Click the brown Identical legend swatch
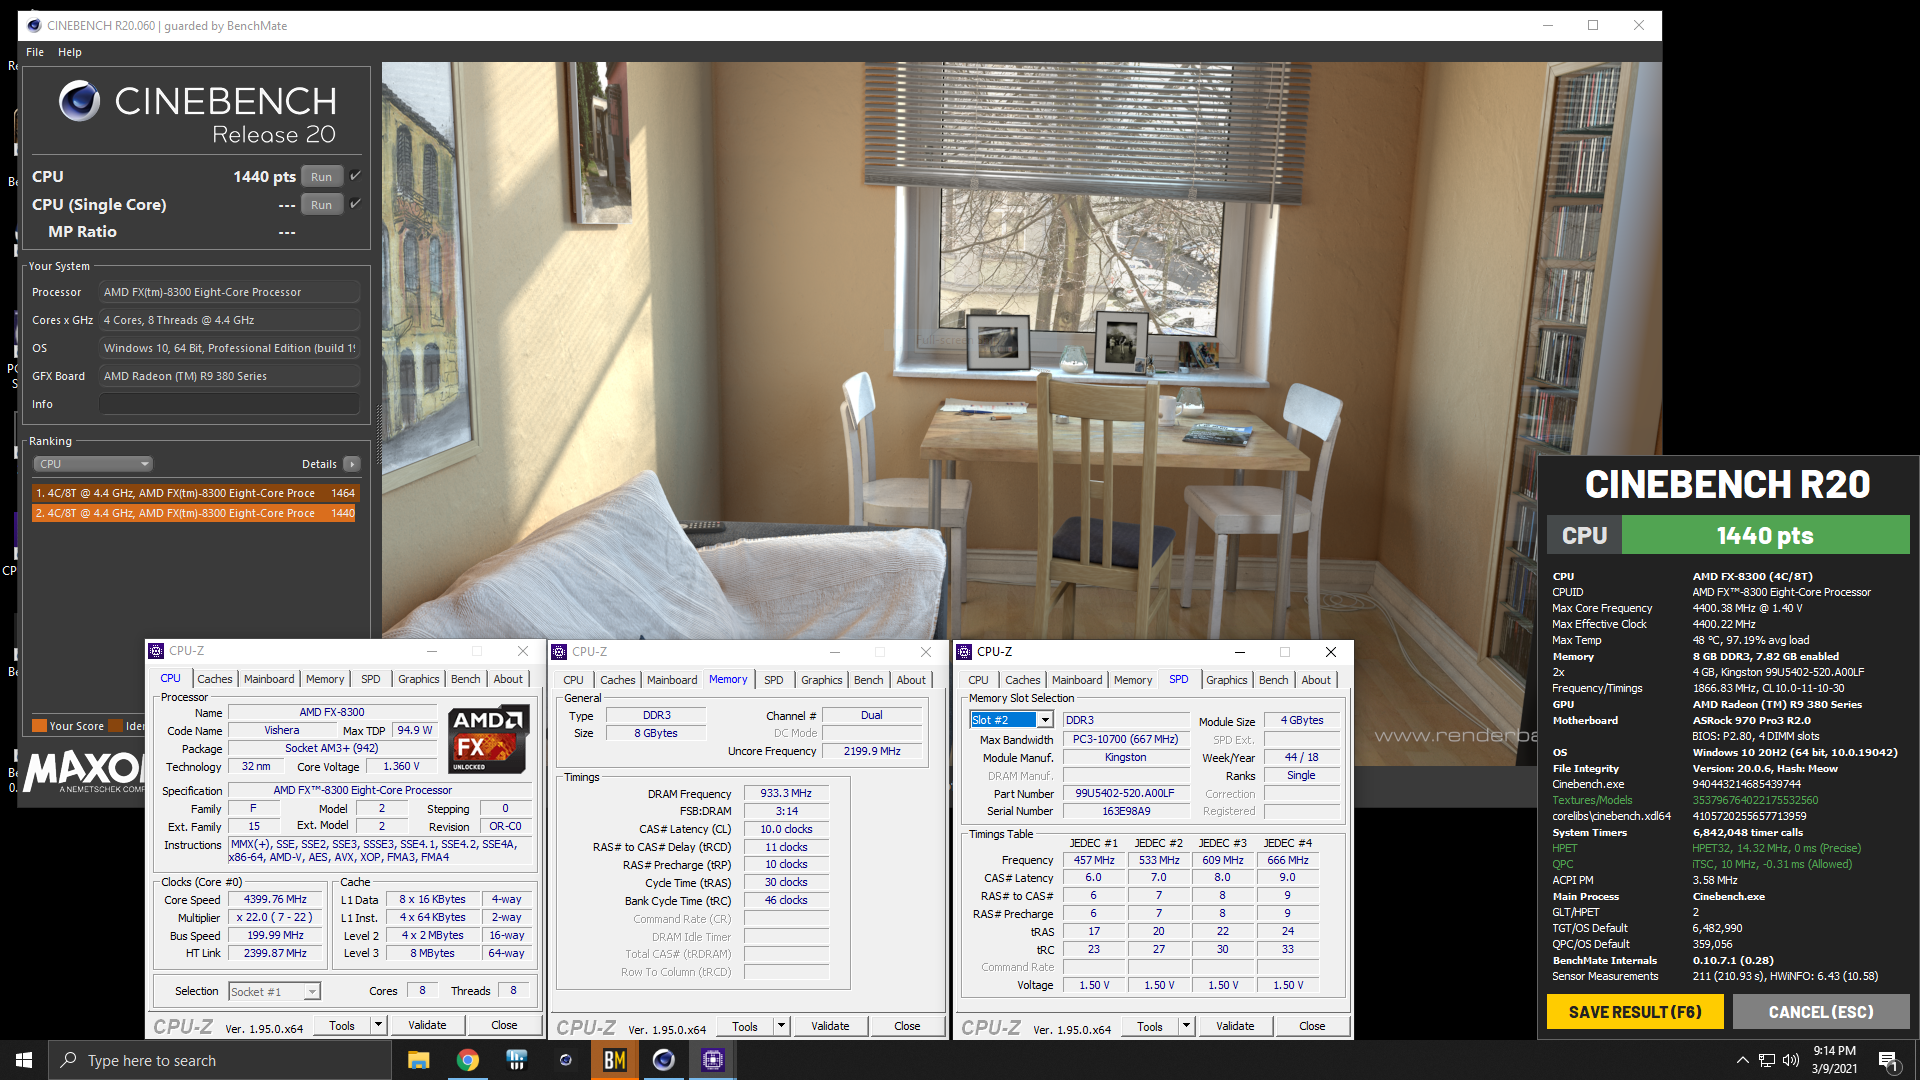This screenshot has width=1920, height=1080. [x=115, y=726]
